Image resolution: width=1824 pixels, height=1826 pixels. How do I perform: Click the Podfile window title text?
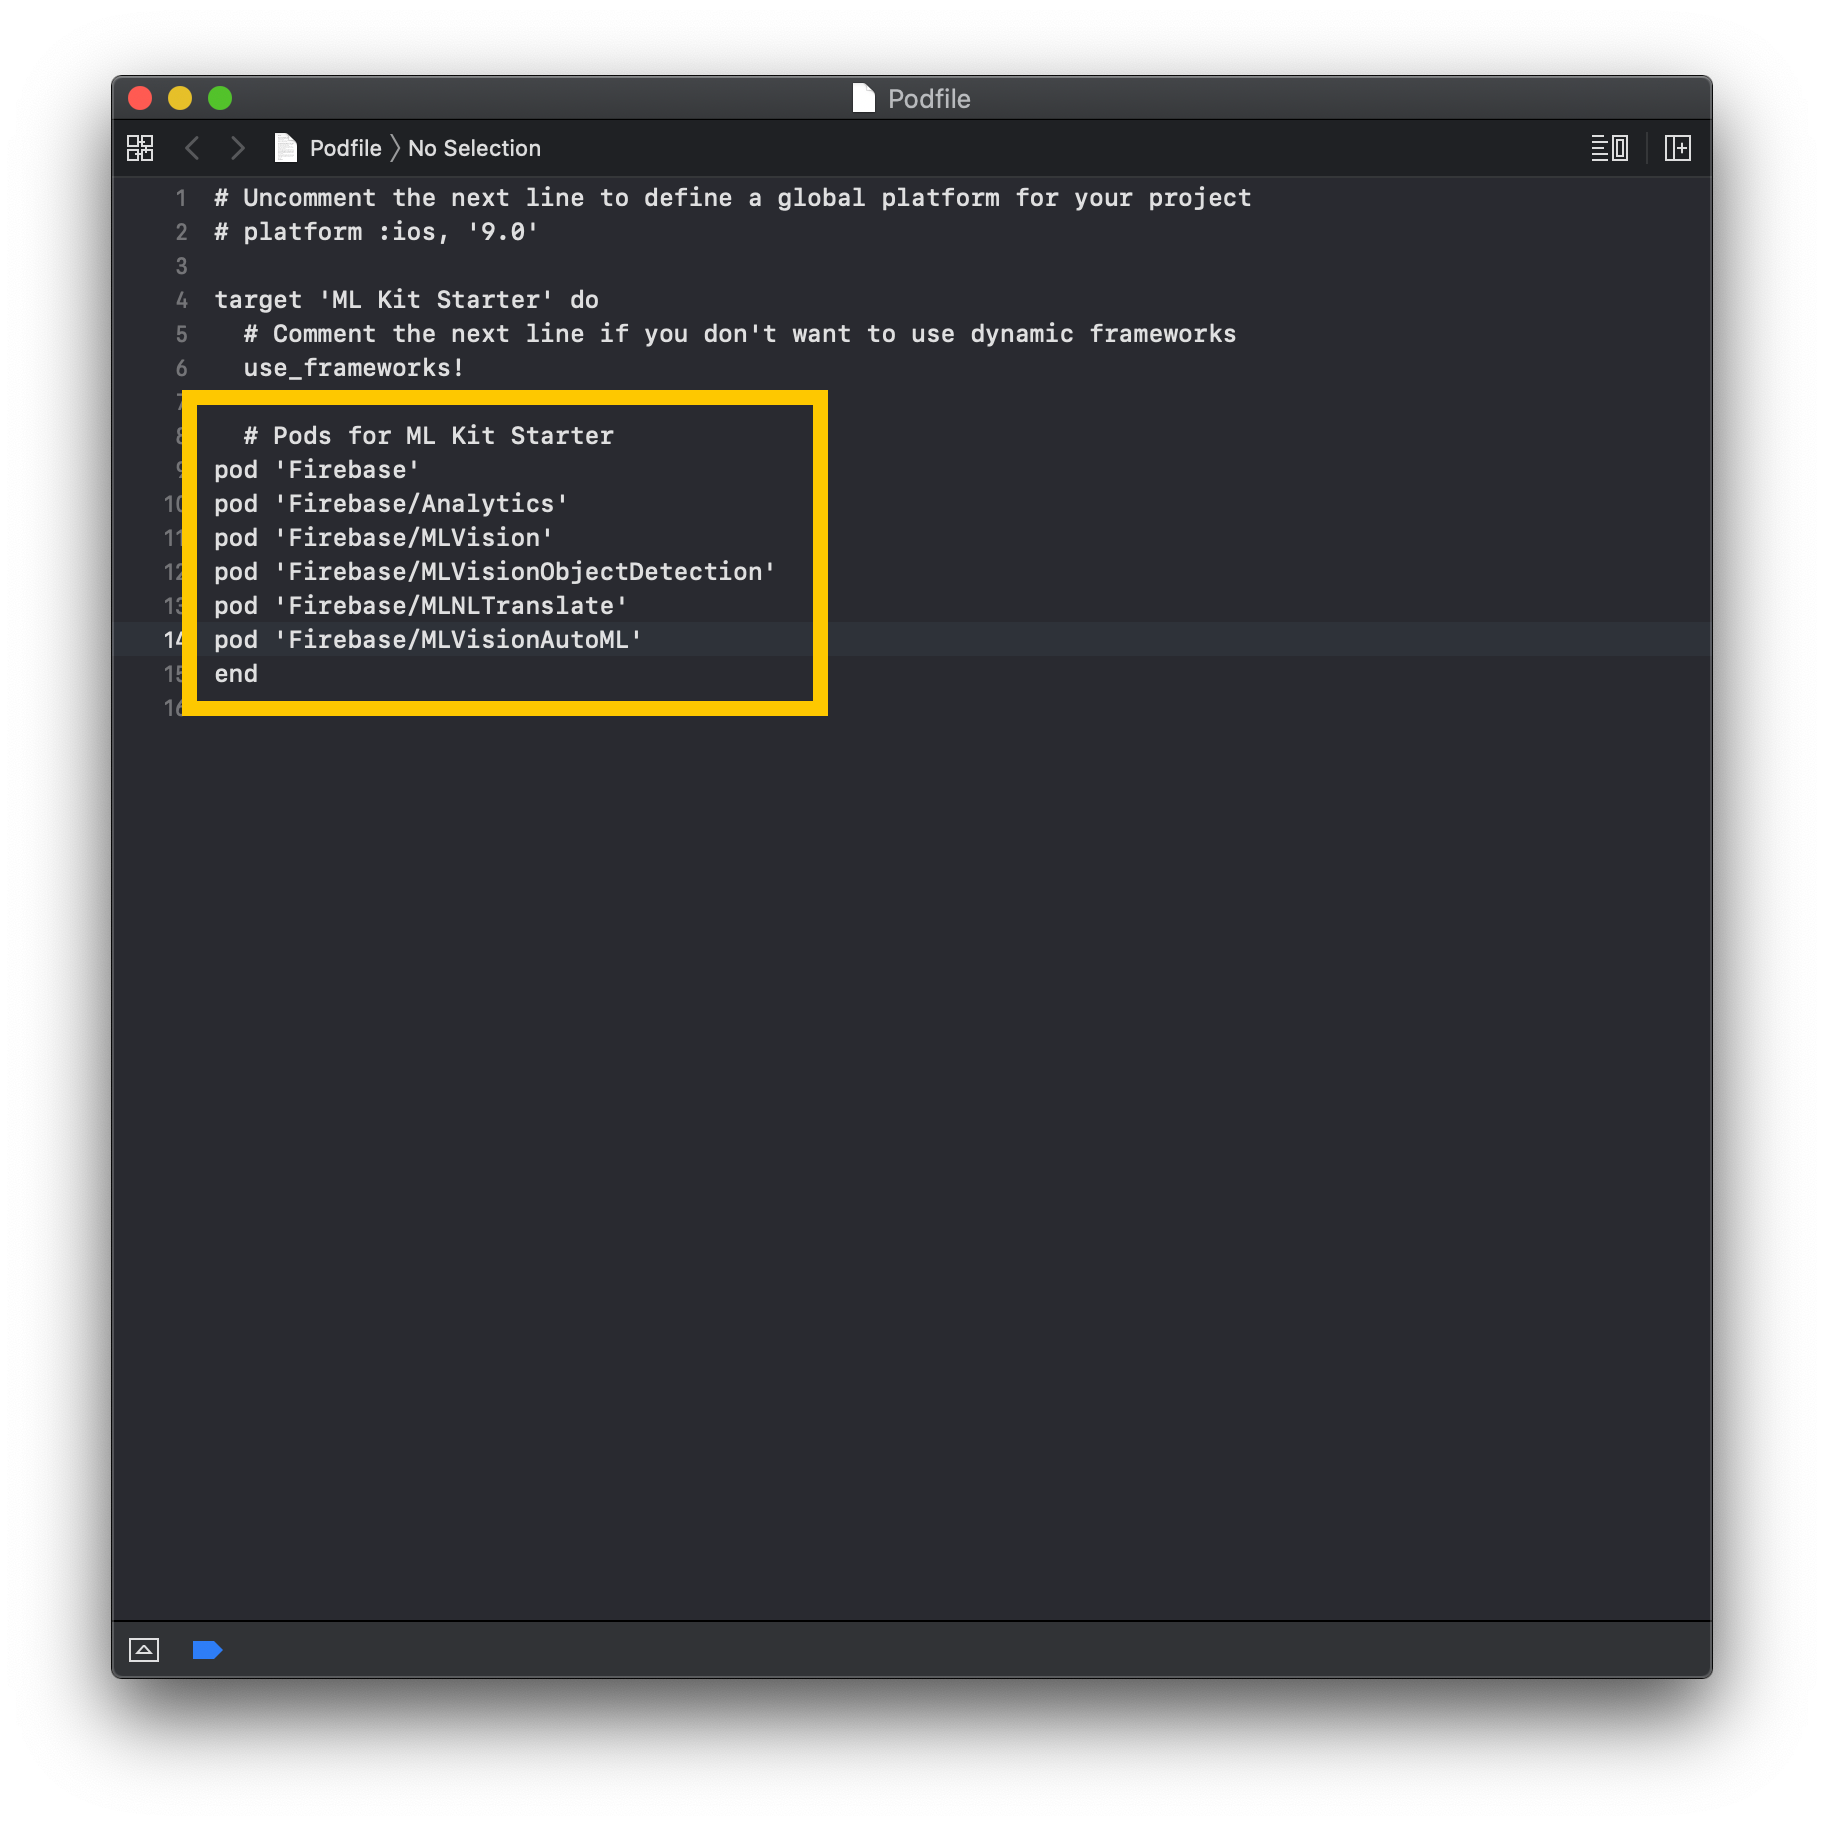tap(929, 99)
